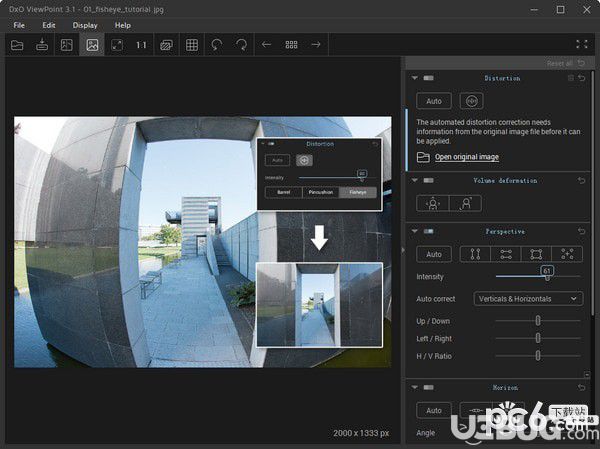Screen dimensions: 600x449
Task: Go to previous image arrow
Action: click(266, 45)
